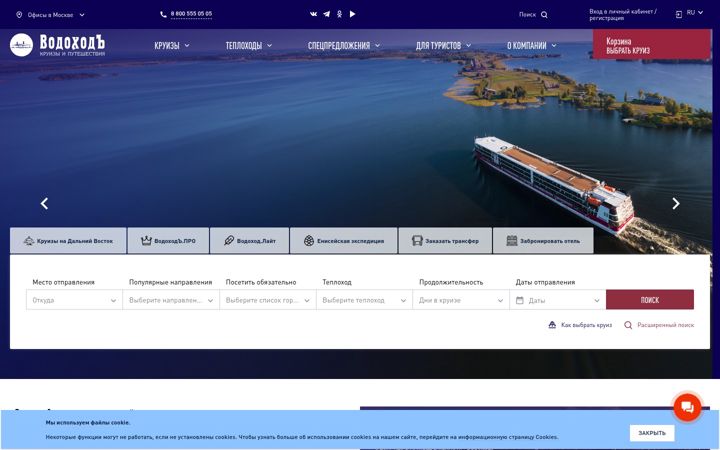The height and width of the screenshot is (450, 720).
Task: Click the location pin icon near Офисы в Москве
Action: [x=19, y=15]
